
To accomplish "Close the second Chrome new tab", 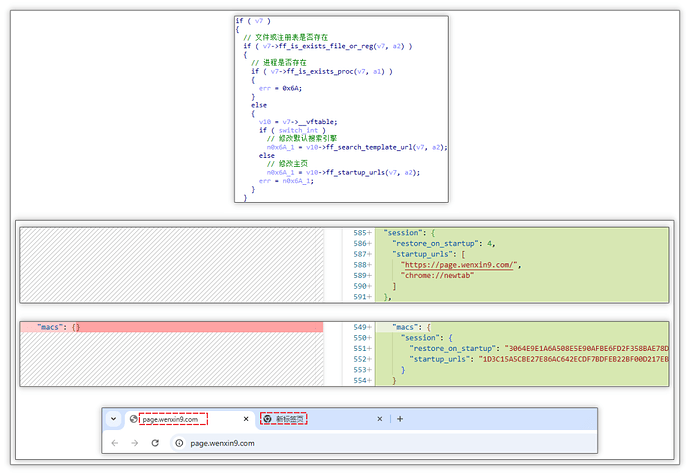I will coord(378,419).
